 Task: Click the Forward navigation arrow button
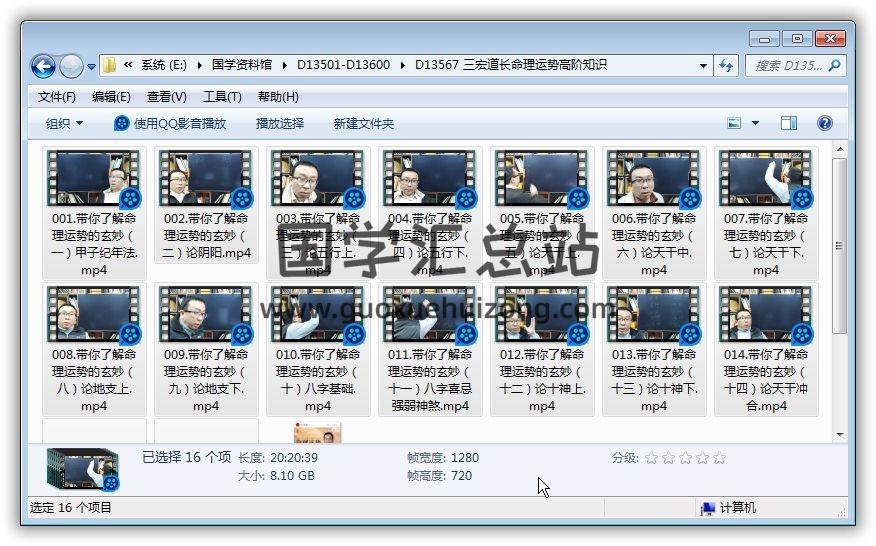click(x=71, y=66)
